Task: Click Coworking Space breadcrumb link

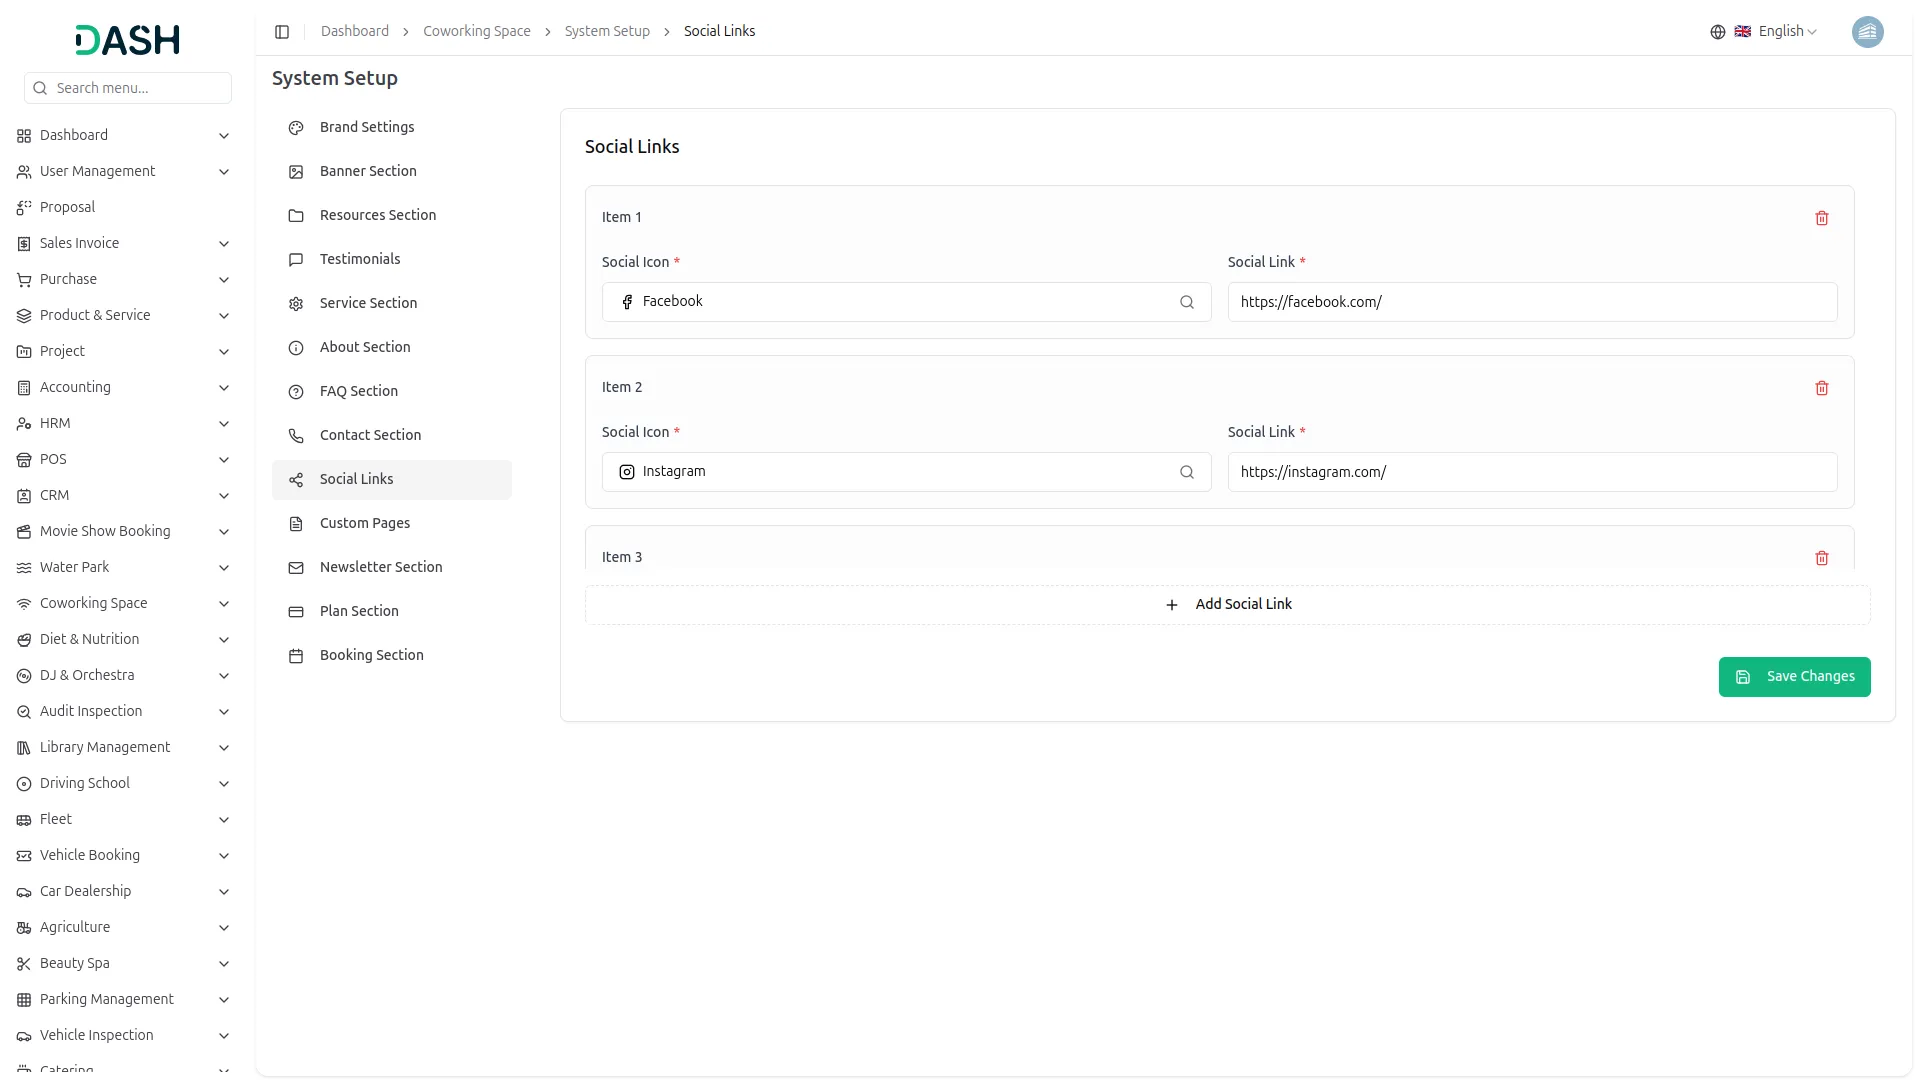Action: 476,32
